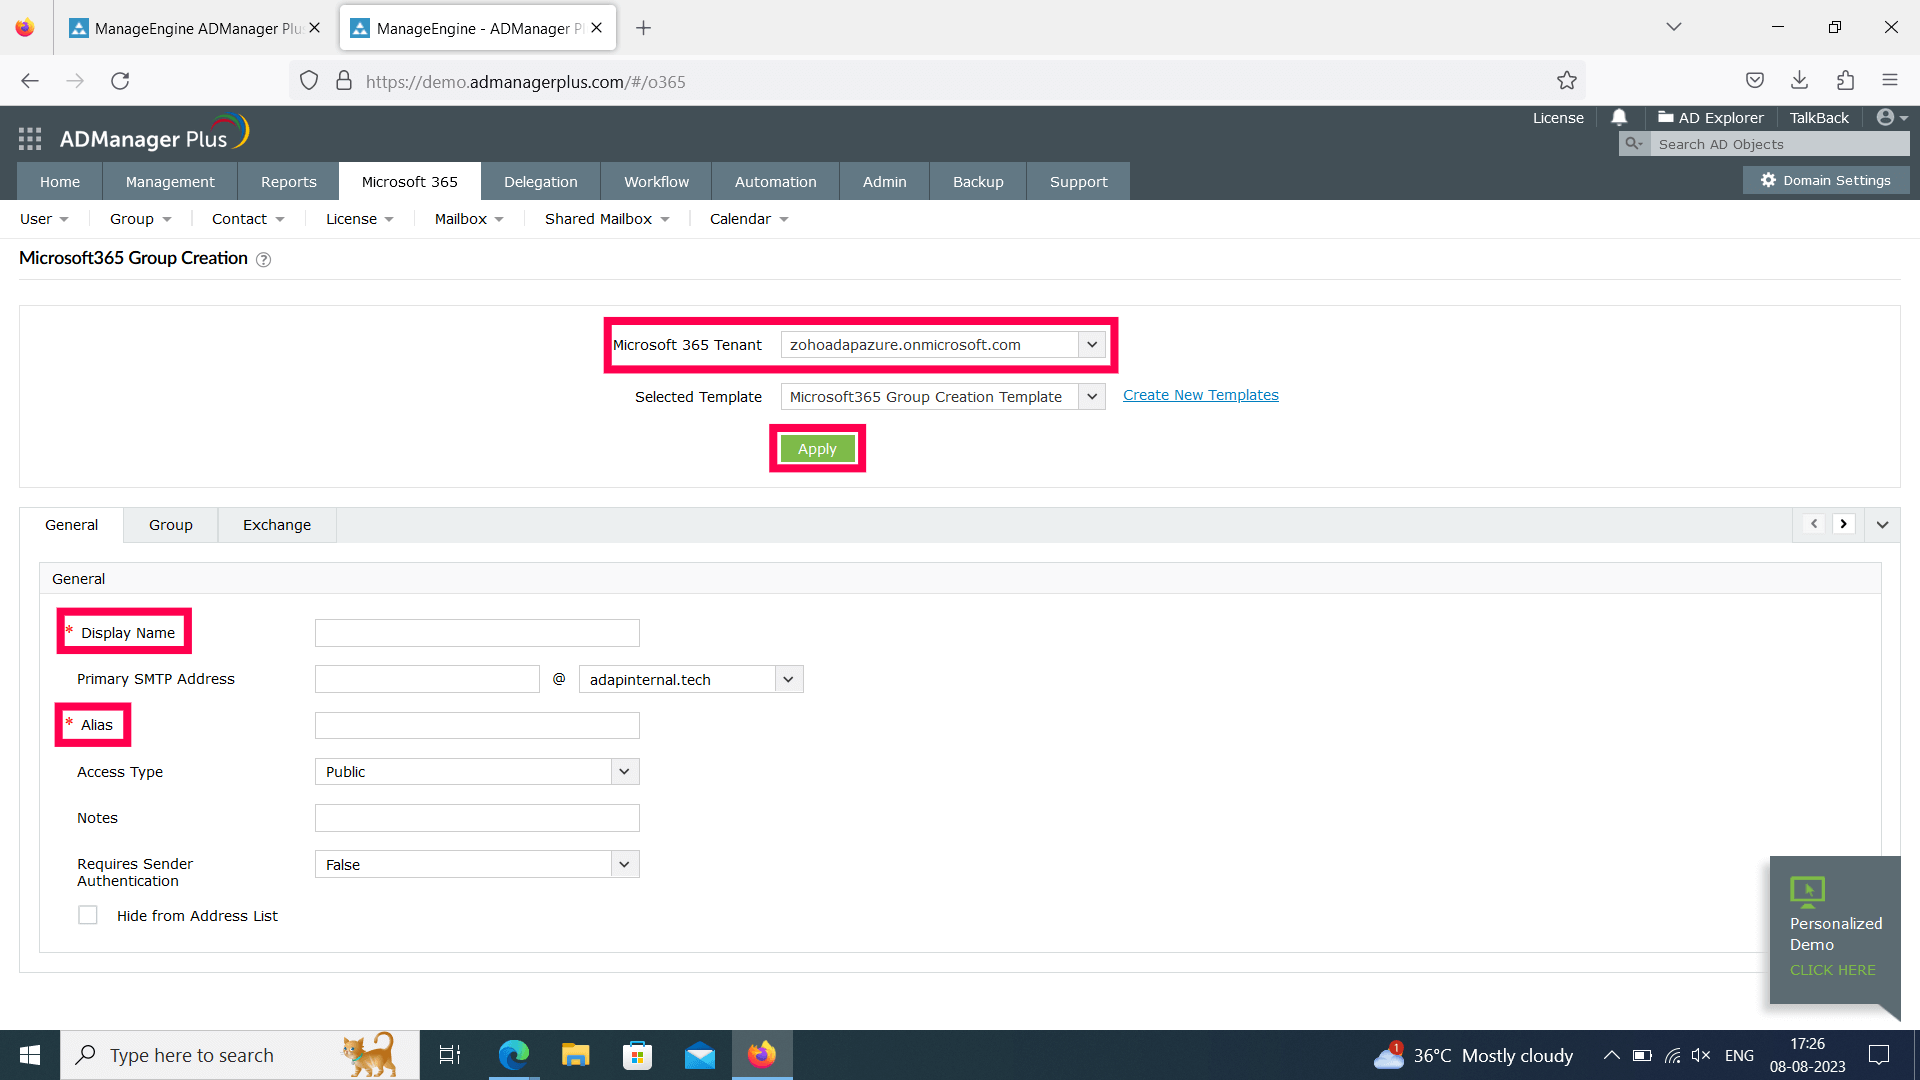Screen dimensions: 1920x1080
Task: Open the Create New Templates link
Action: (1200, 395)
